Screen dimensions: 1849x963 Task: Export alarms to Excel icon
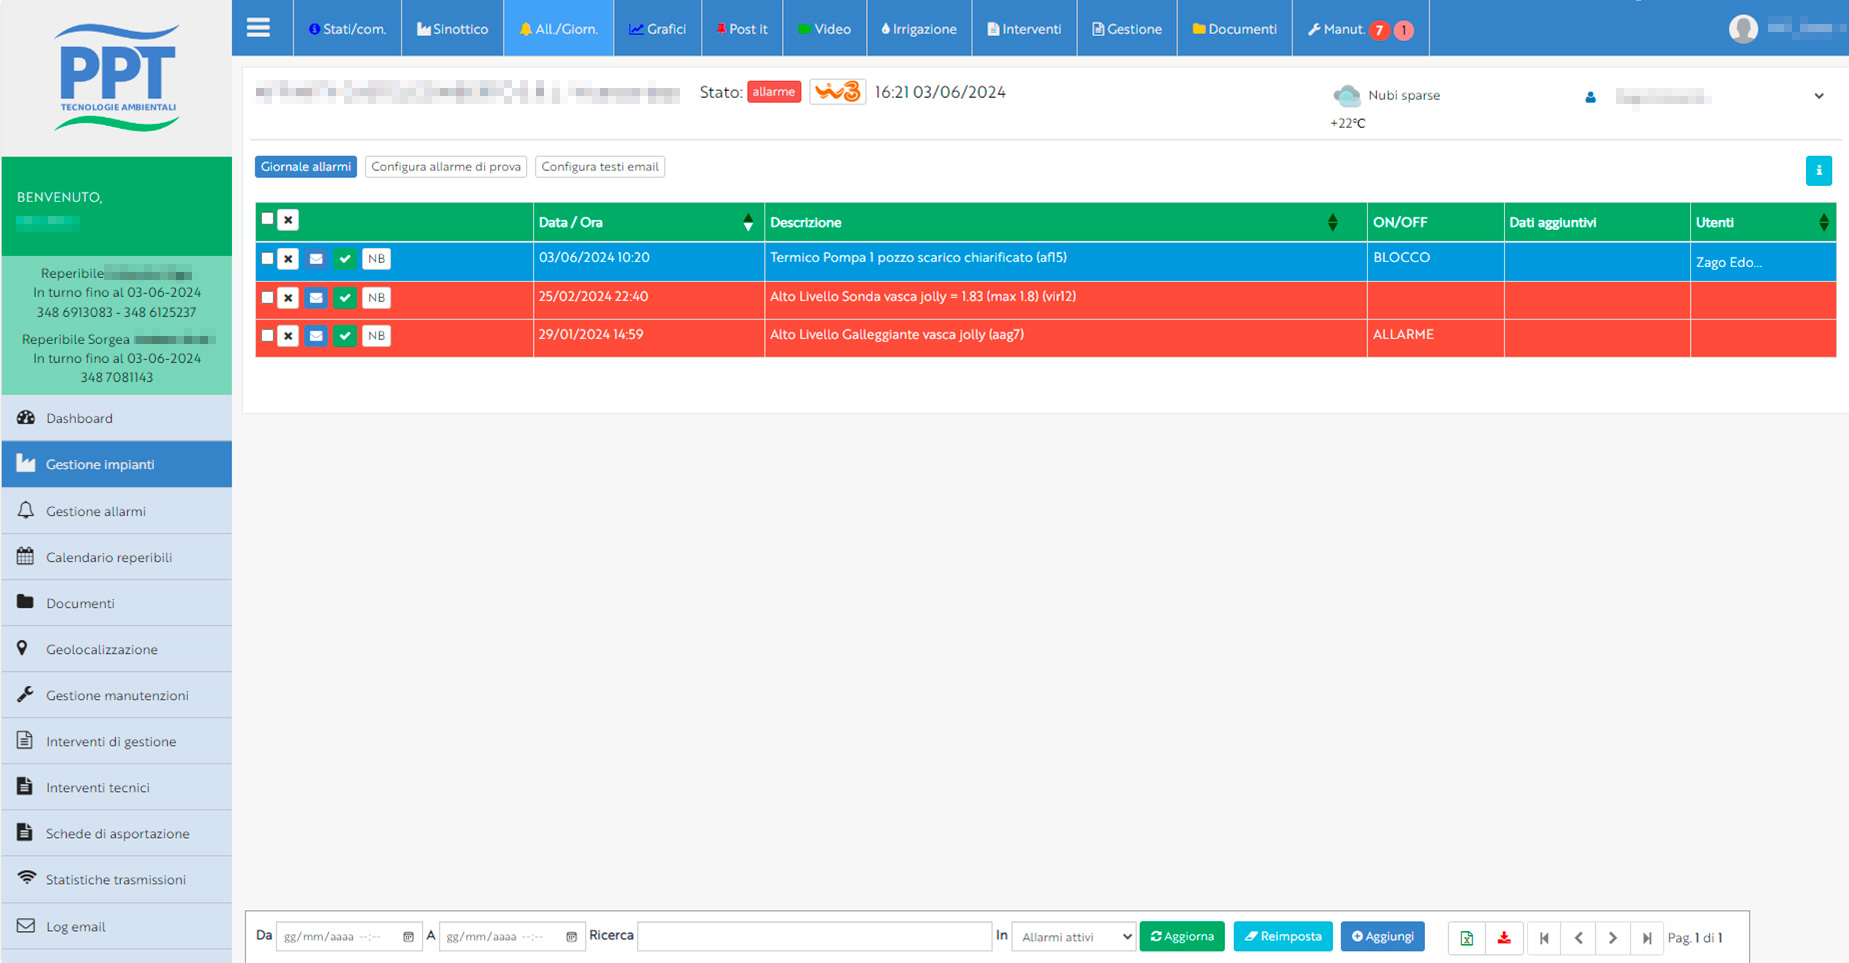click(x=1466, y=938)
